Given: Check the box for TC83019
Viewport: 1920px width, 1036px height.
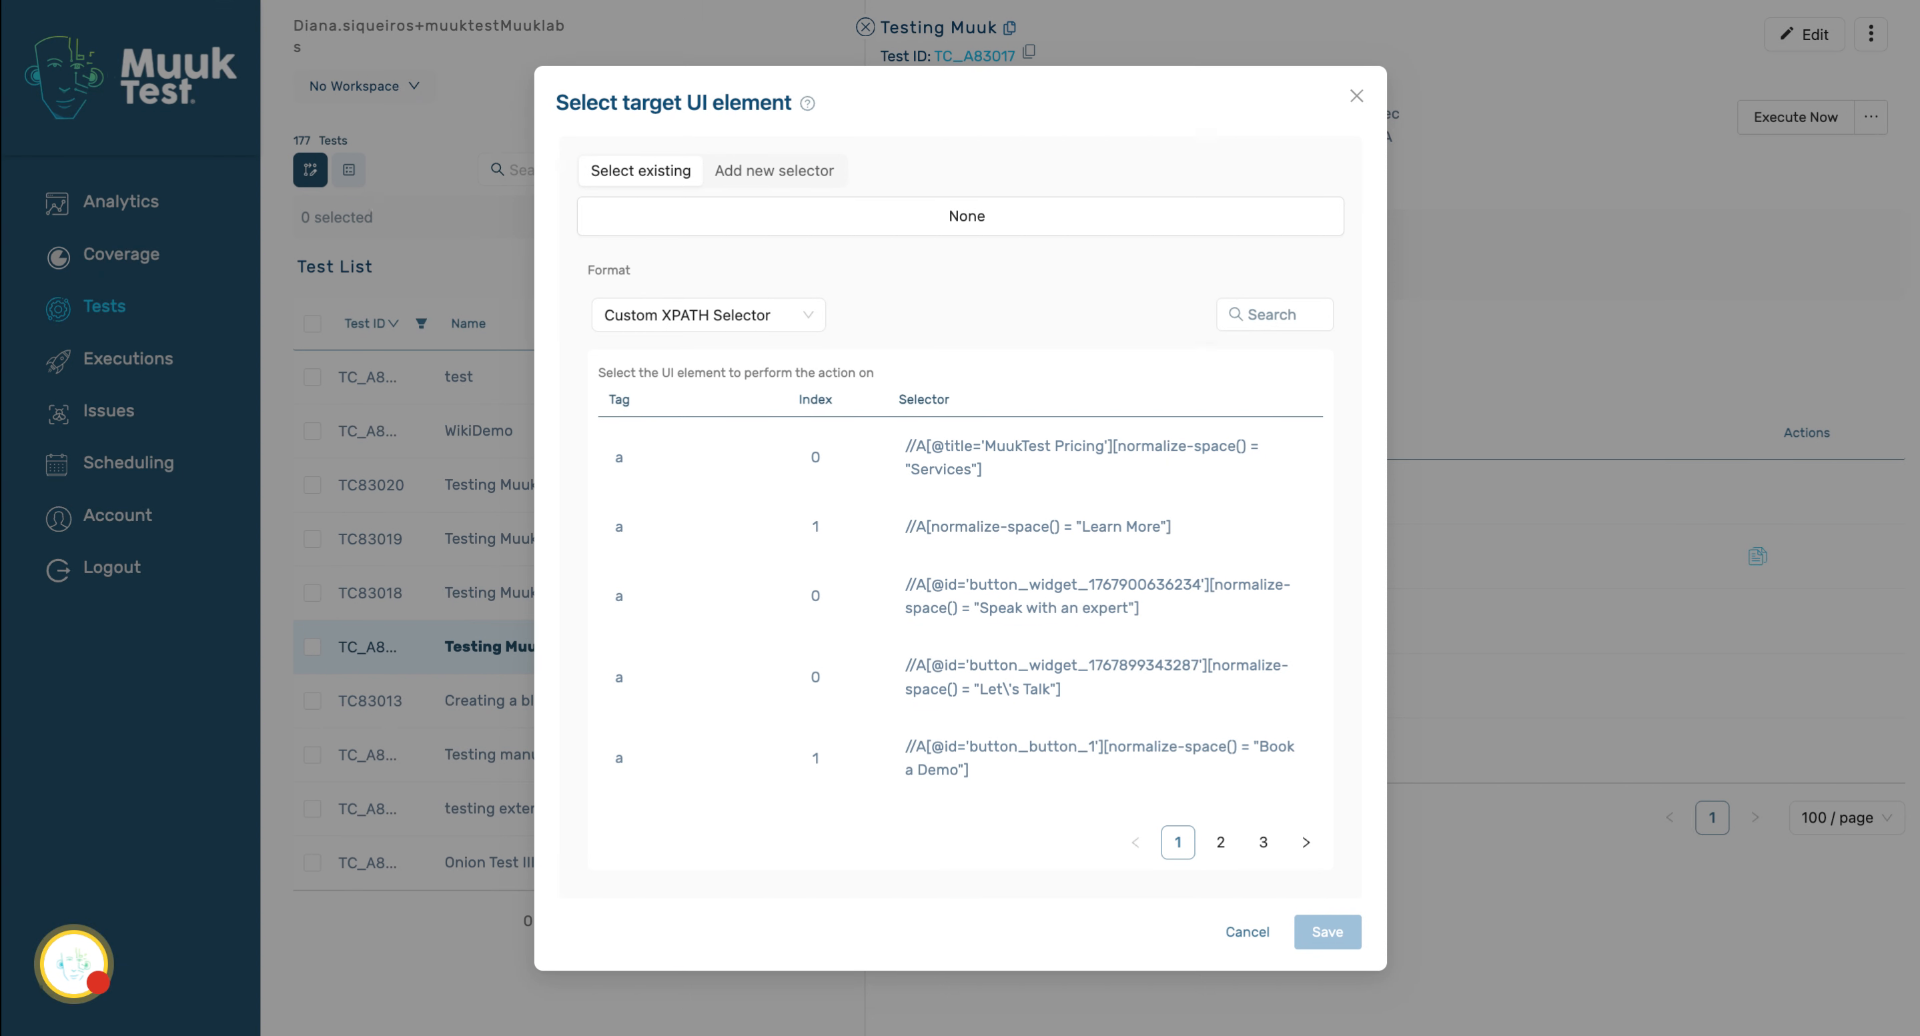Looking at the screenshot, I should click(313, 539).
